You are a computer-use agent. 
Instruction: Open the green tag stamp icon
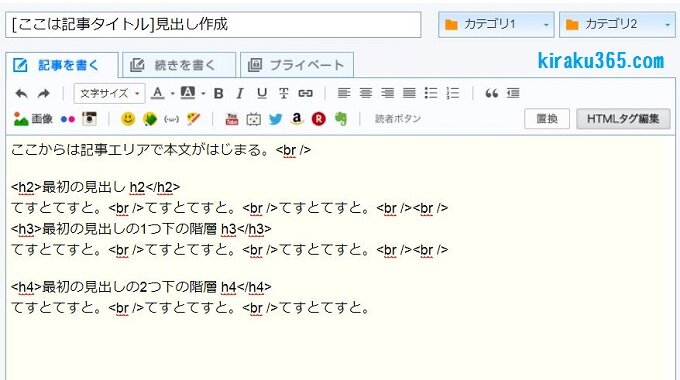150,119
